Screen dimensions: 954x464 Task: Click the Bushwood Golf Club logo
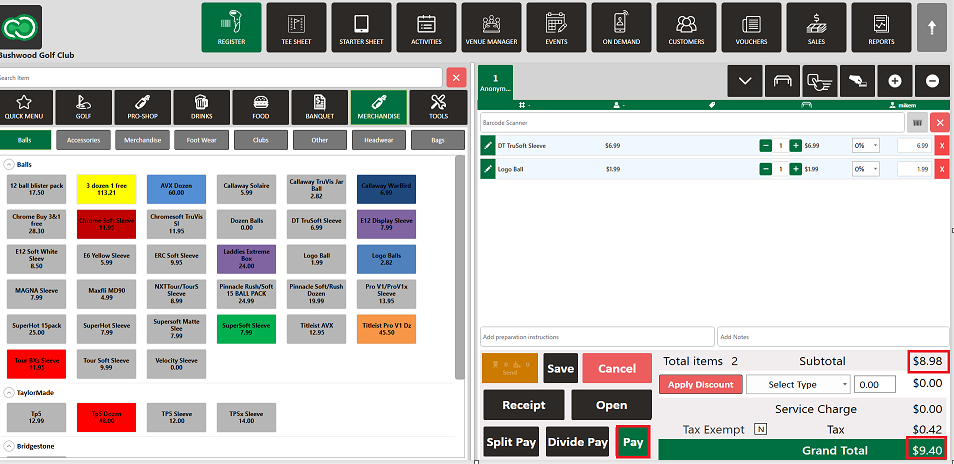coord(20,27)
